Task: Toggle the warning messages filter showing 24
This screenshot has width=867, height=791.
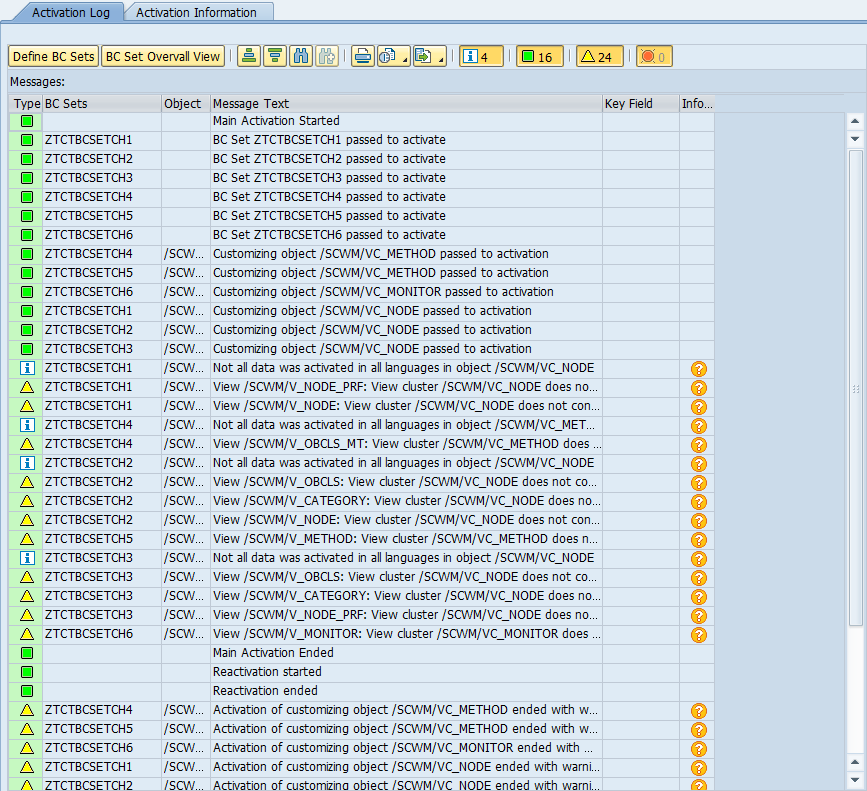Action: (x=600, y=57)
